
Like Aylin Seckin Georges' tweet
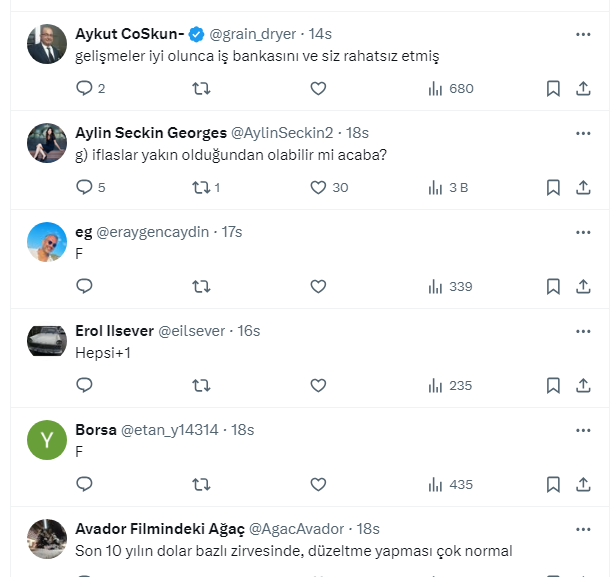[x=318, y=187]
